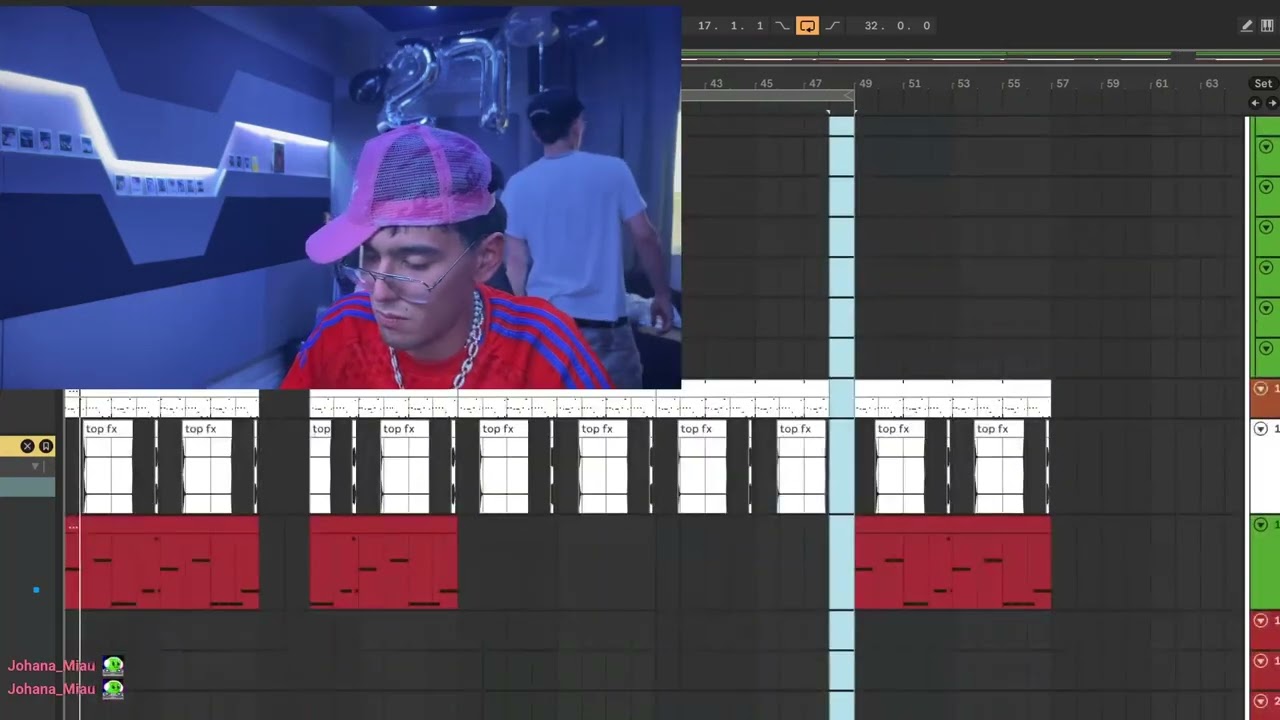Click the Punch-In switch icon

(x=782, y=26)
